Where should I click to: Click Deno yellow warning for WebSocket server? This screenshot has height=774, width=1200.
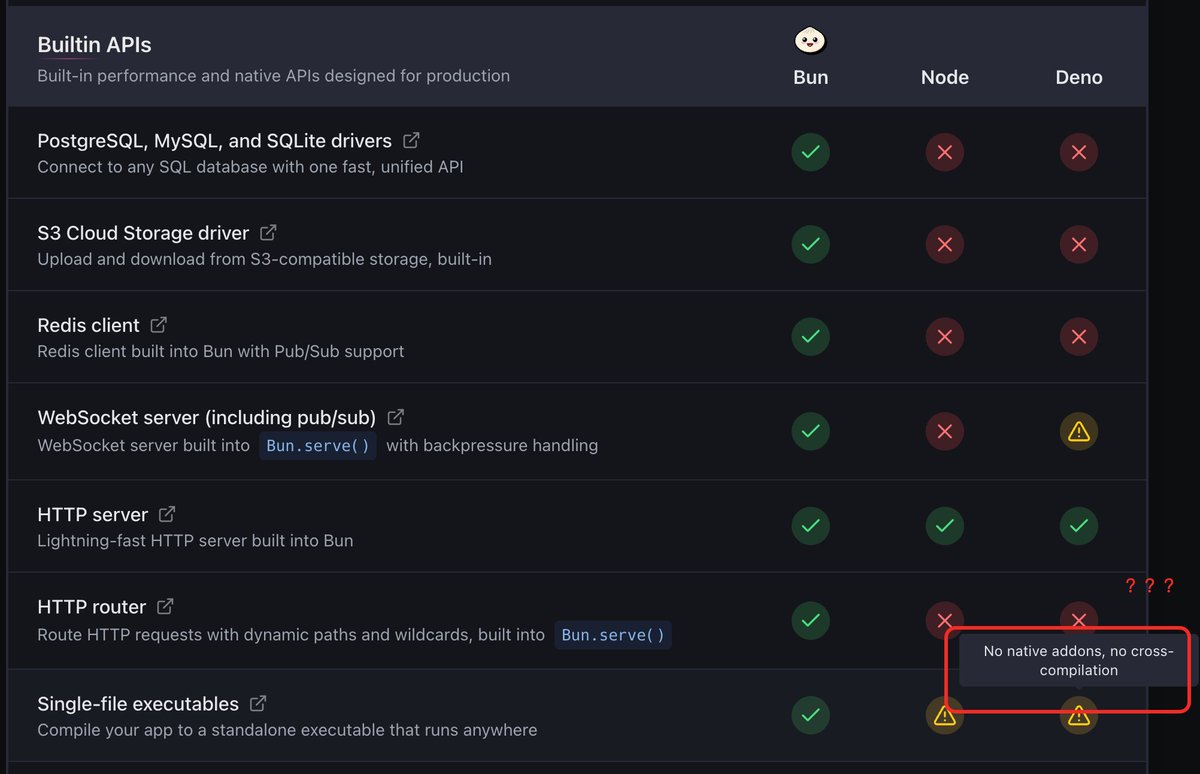(x=1078, y=431)
